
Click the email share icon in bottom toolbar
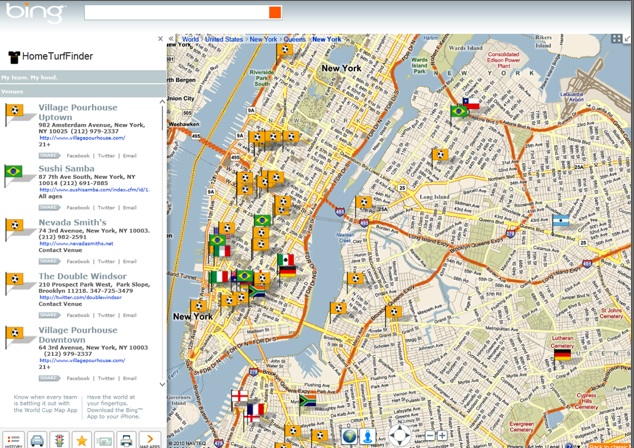(104, 440)
